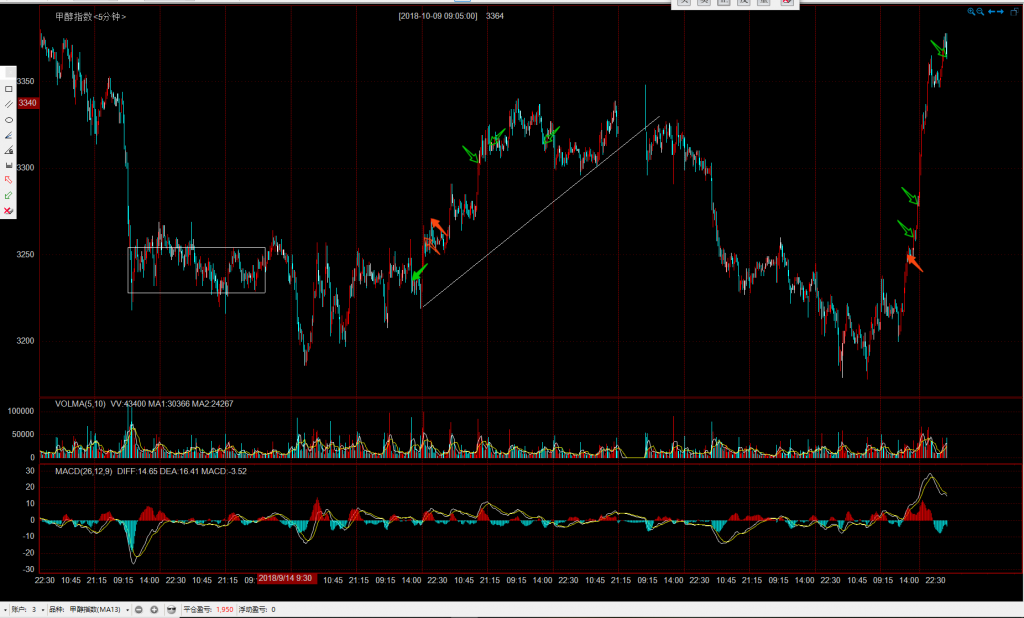Open the 账户 account dropdown
1024x618 pixels.
point(44,609)
